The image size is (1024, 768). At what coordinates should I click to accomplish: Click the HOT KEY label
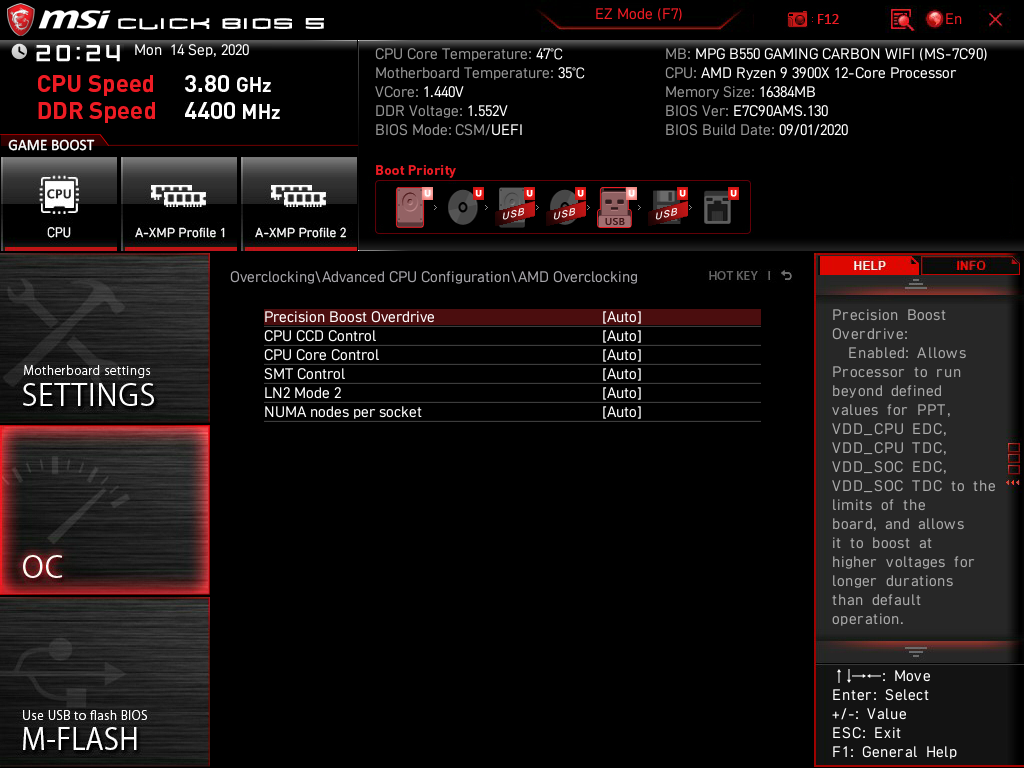tap(733, 276)
